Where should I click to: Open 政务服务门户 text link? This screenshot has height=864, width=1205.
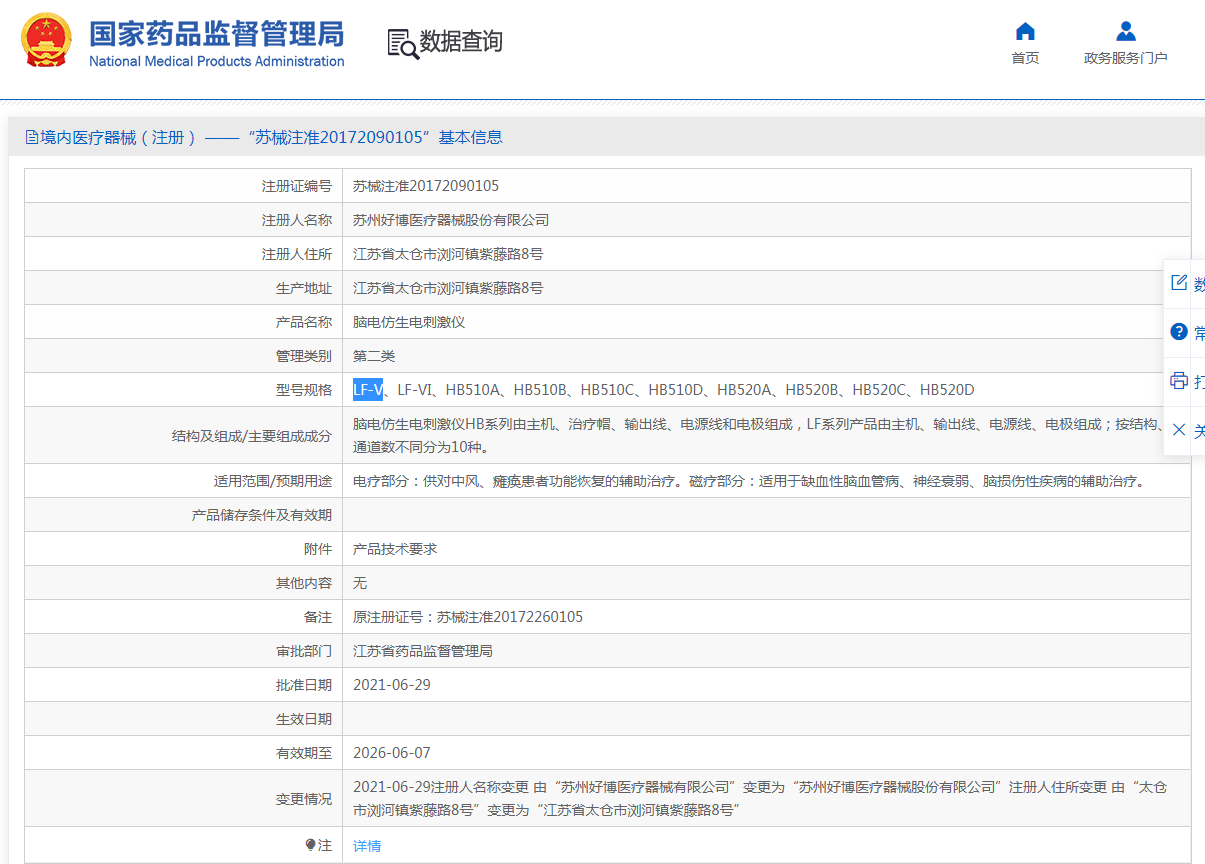(x=1126, y=58)
